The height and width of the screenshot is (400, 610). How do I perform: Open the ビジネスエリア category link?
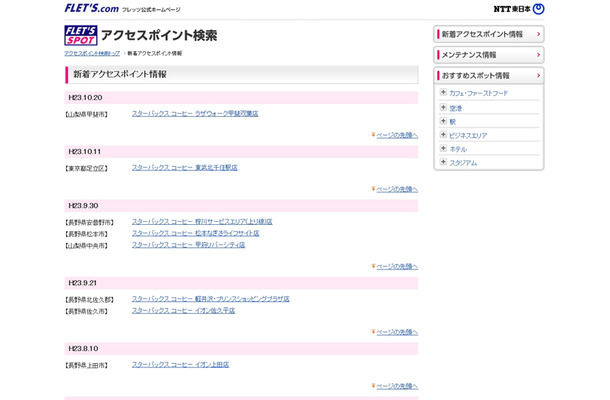[468, 136]
